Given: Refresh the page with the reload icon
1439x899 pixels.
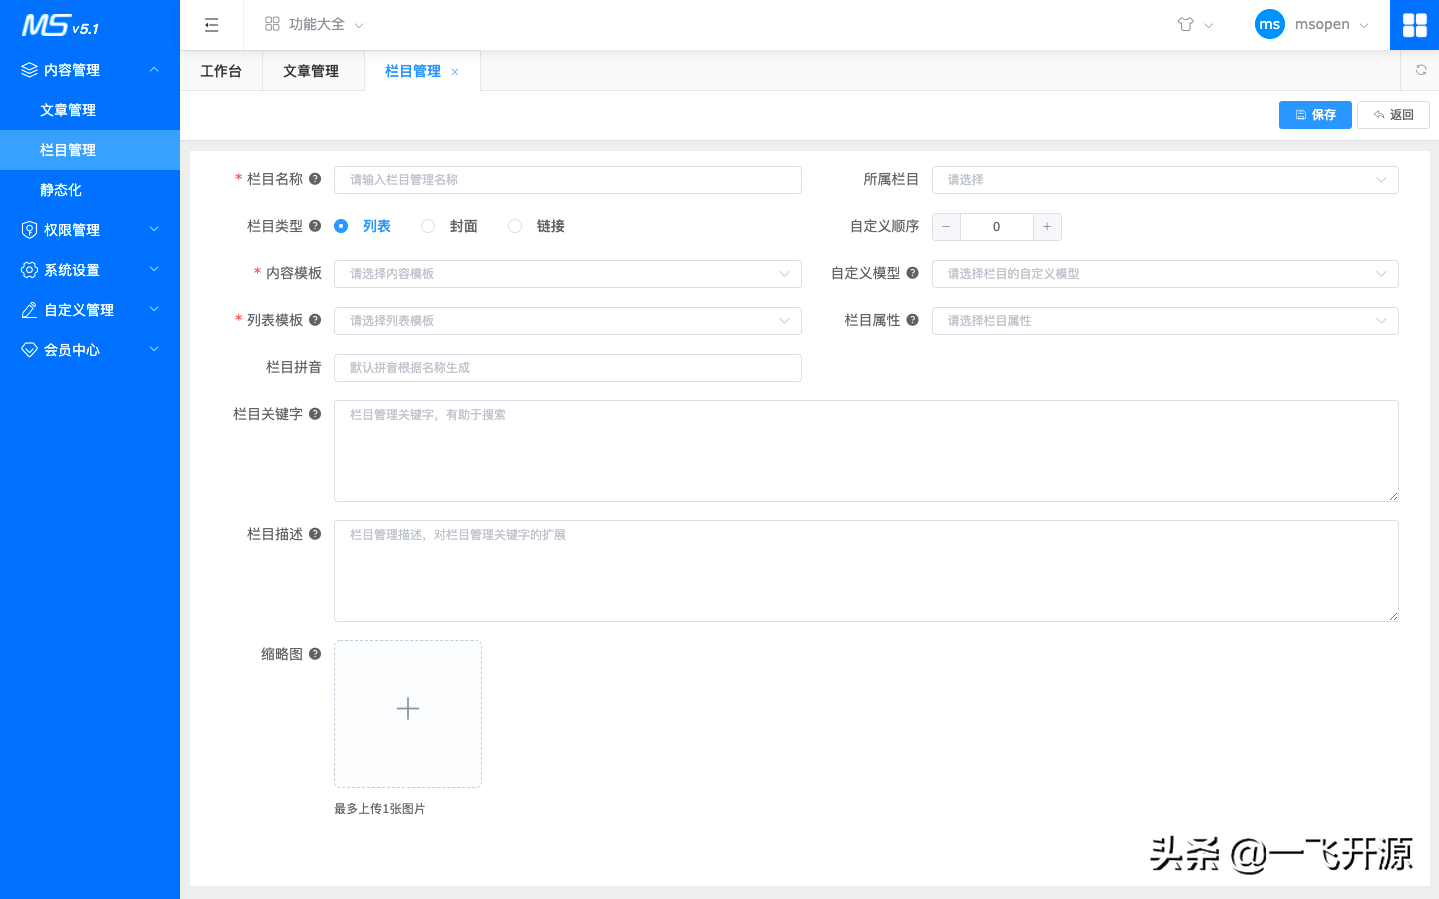Looking at the screenshot, I should click(x=1420, y=70).
